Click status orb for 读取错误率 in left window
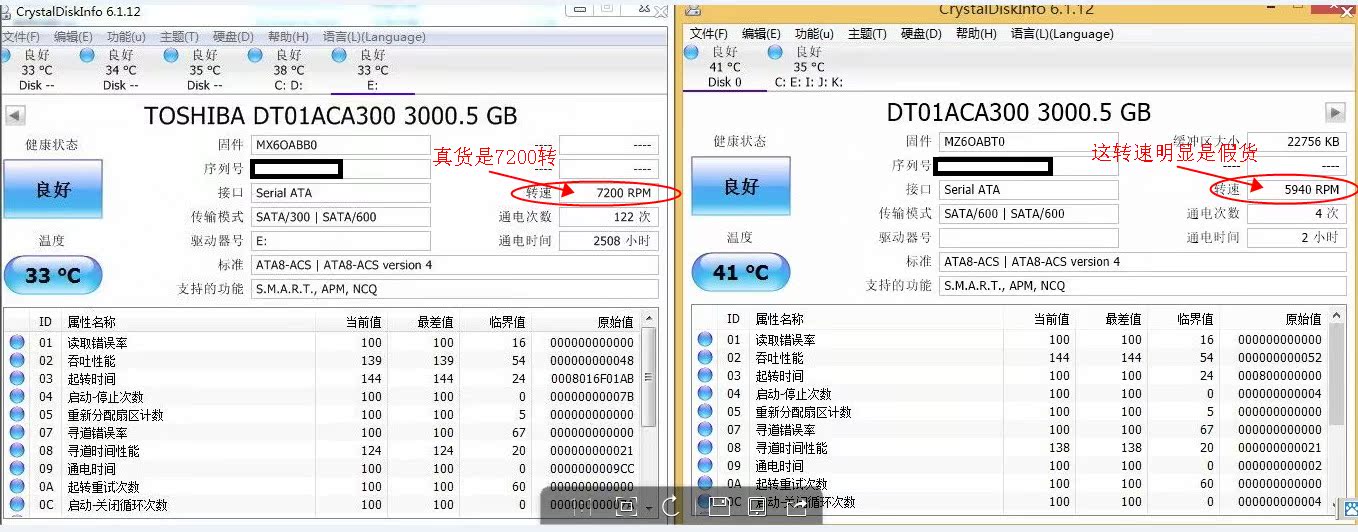The height and width of the screenshot is (532, 1358). (17, 342)
